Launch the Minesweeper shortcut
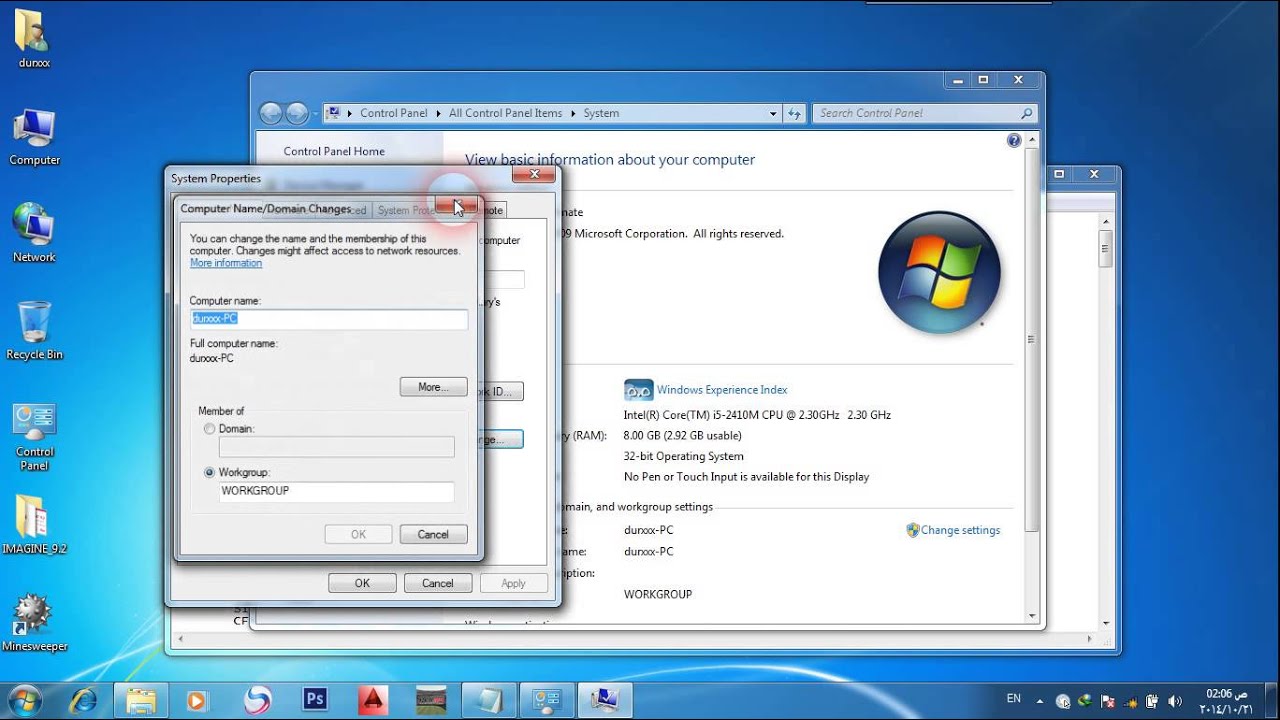The image size is (1280, 720). pos(34,622)
